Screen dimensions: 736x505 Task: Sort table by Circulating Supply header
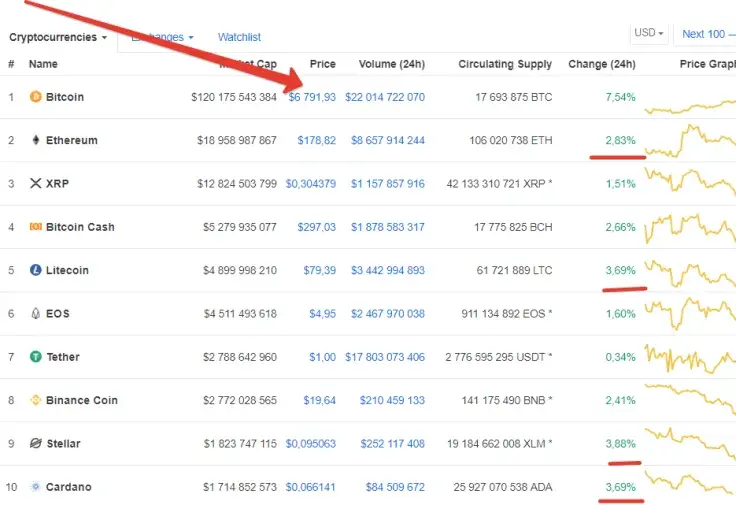pyautogui.click(x=504, y=64)
